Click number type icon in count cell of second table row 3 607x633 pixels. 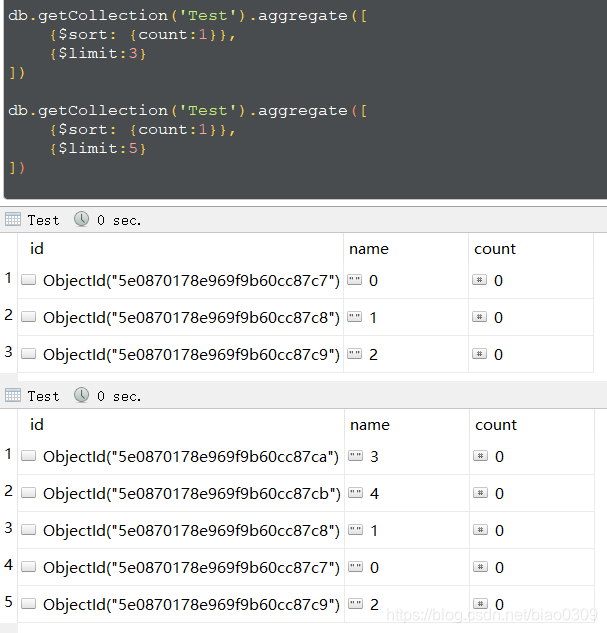(480, 530)
